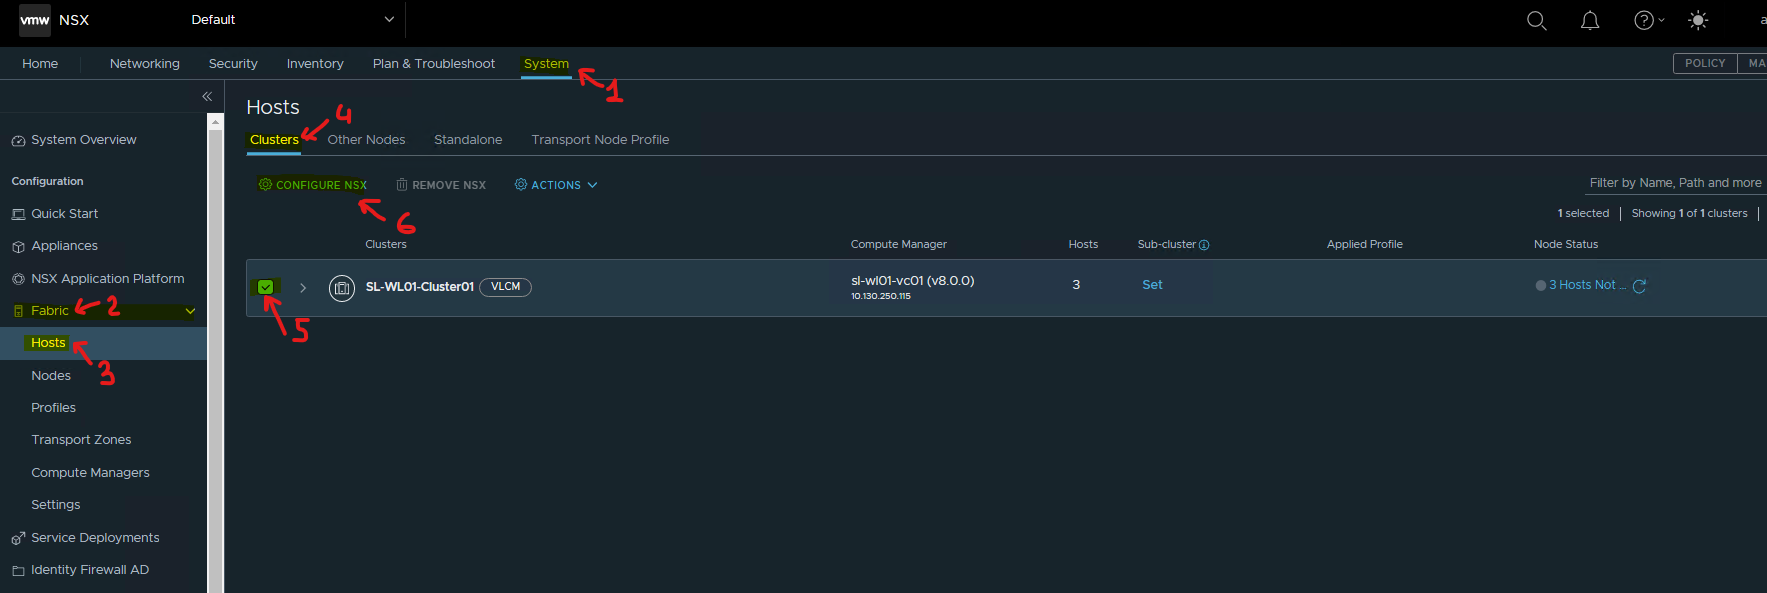This screenshot has height=593, width=1767.
Task: Click the Identity Firewall AD folder icon
Action: [18, 571]
